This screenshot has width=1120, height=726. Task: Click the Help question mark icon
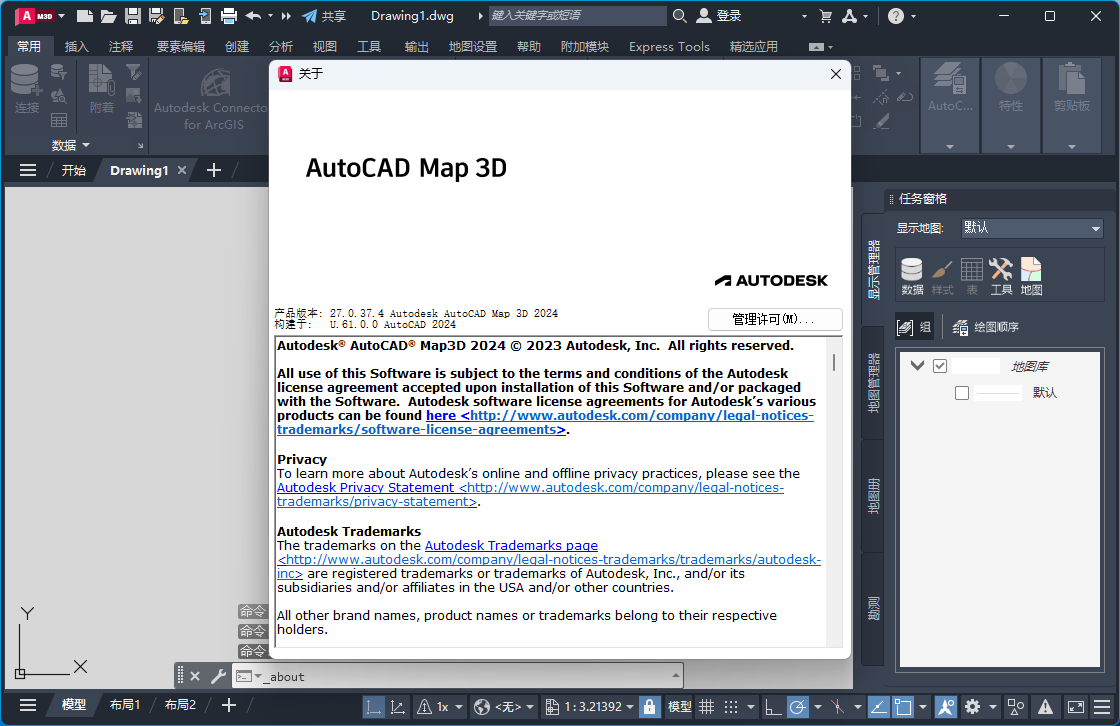point(896,16)
